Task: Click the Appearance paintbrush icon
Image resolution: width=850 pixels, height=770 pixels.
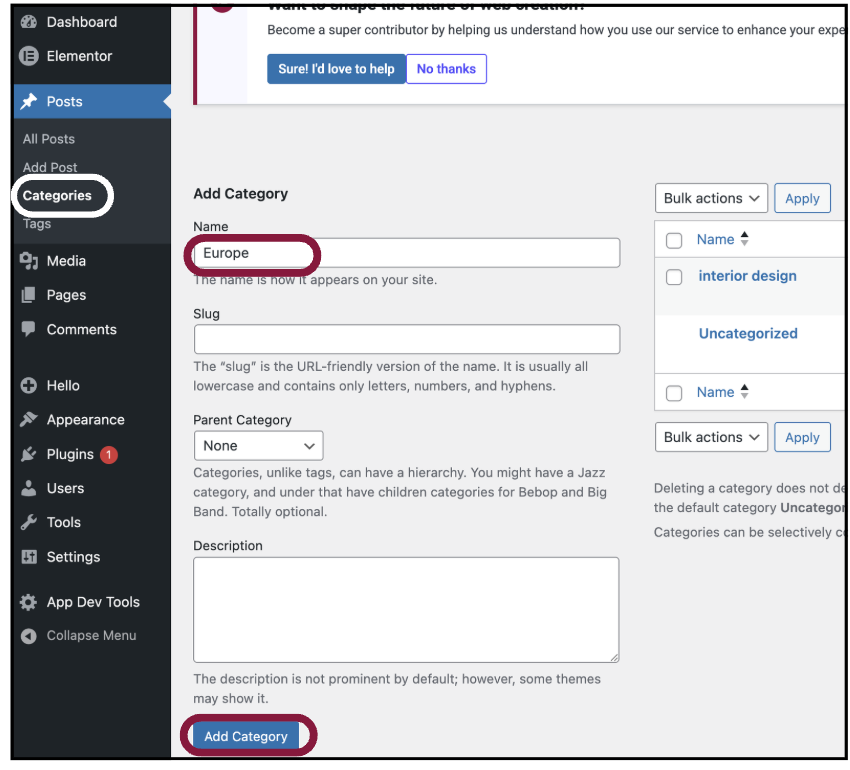Action: [x=29, y=420]
